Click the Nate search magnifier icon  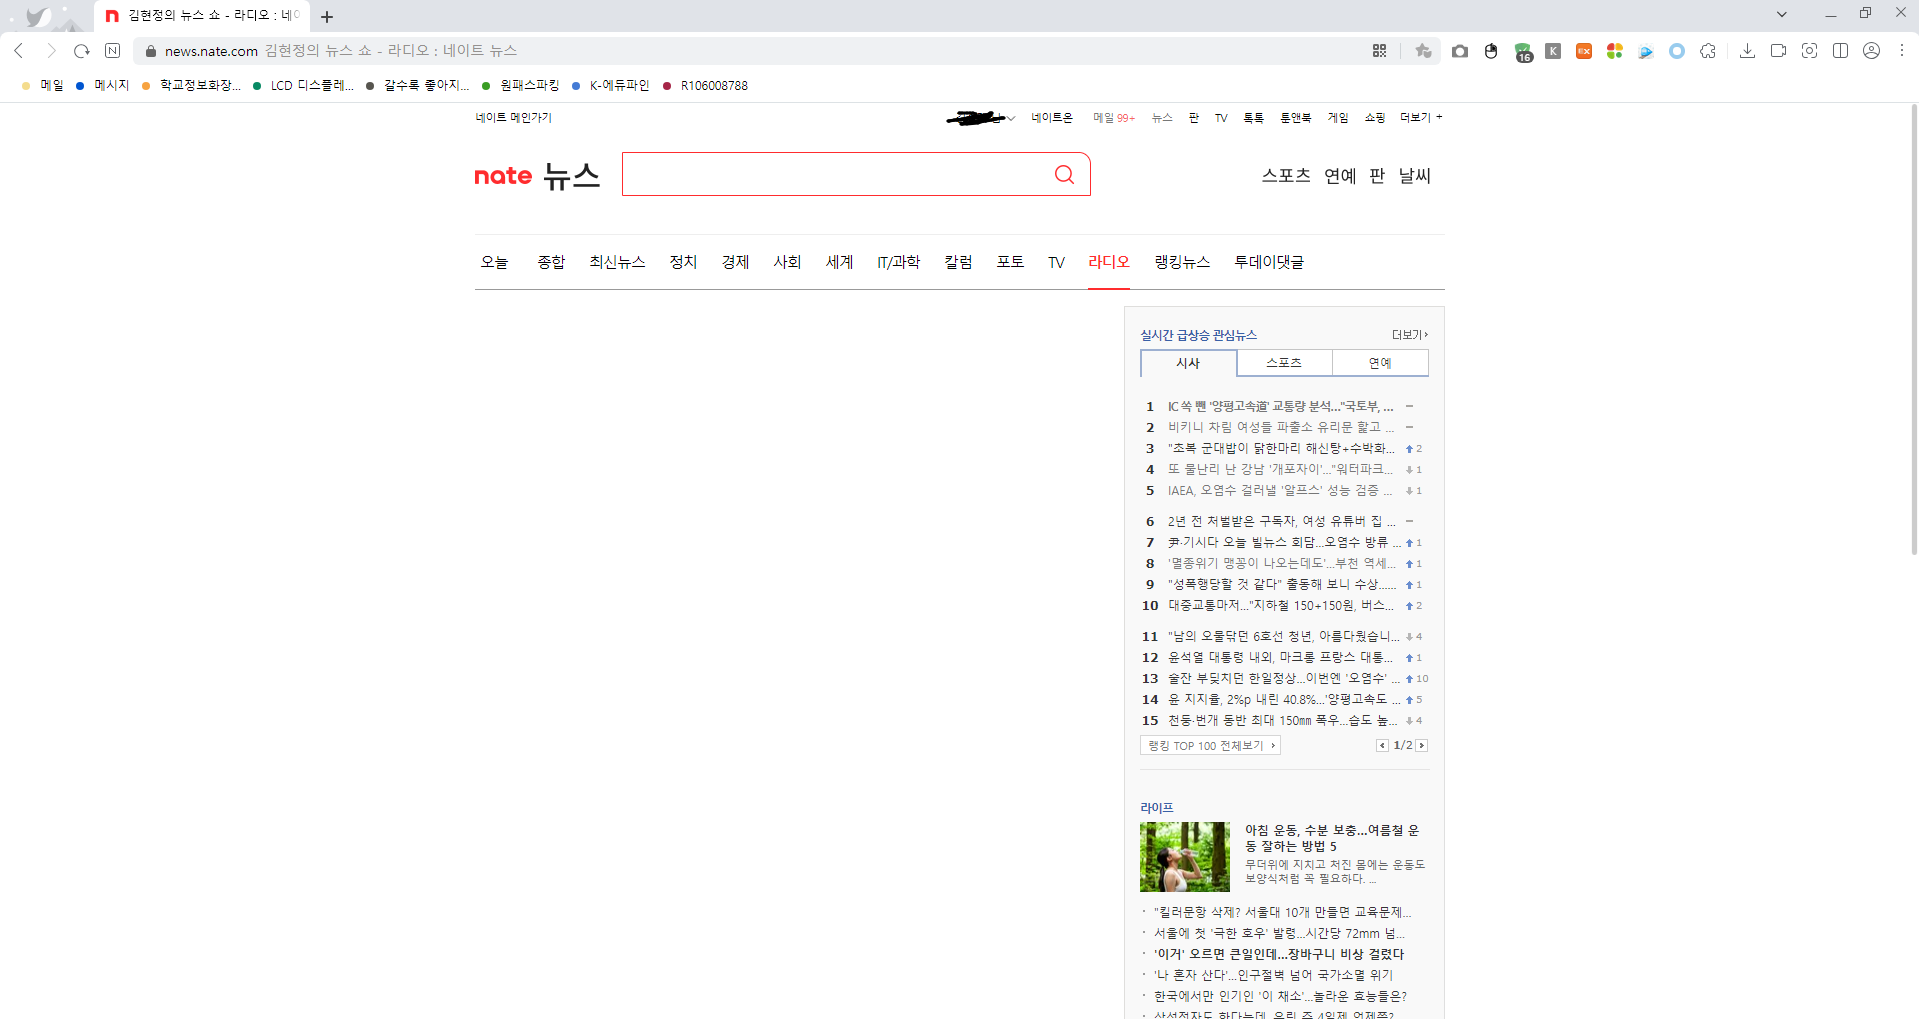click(x=1064, y=174)
